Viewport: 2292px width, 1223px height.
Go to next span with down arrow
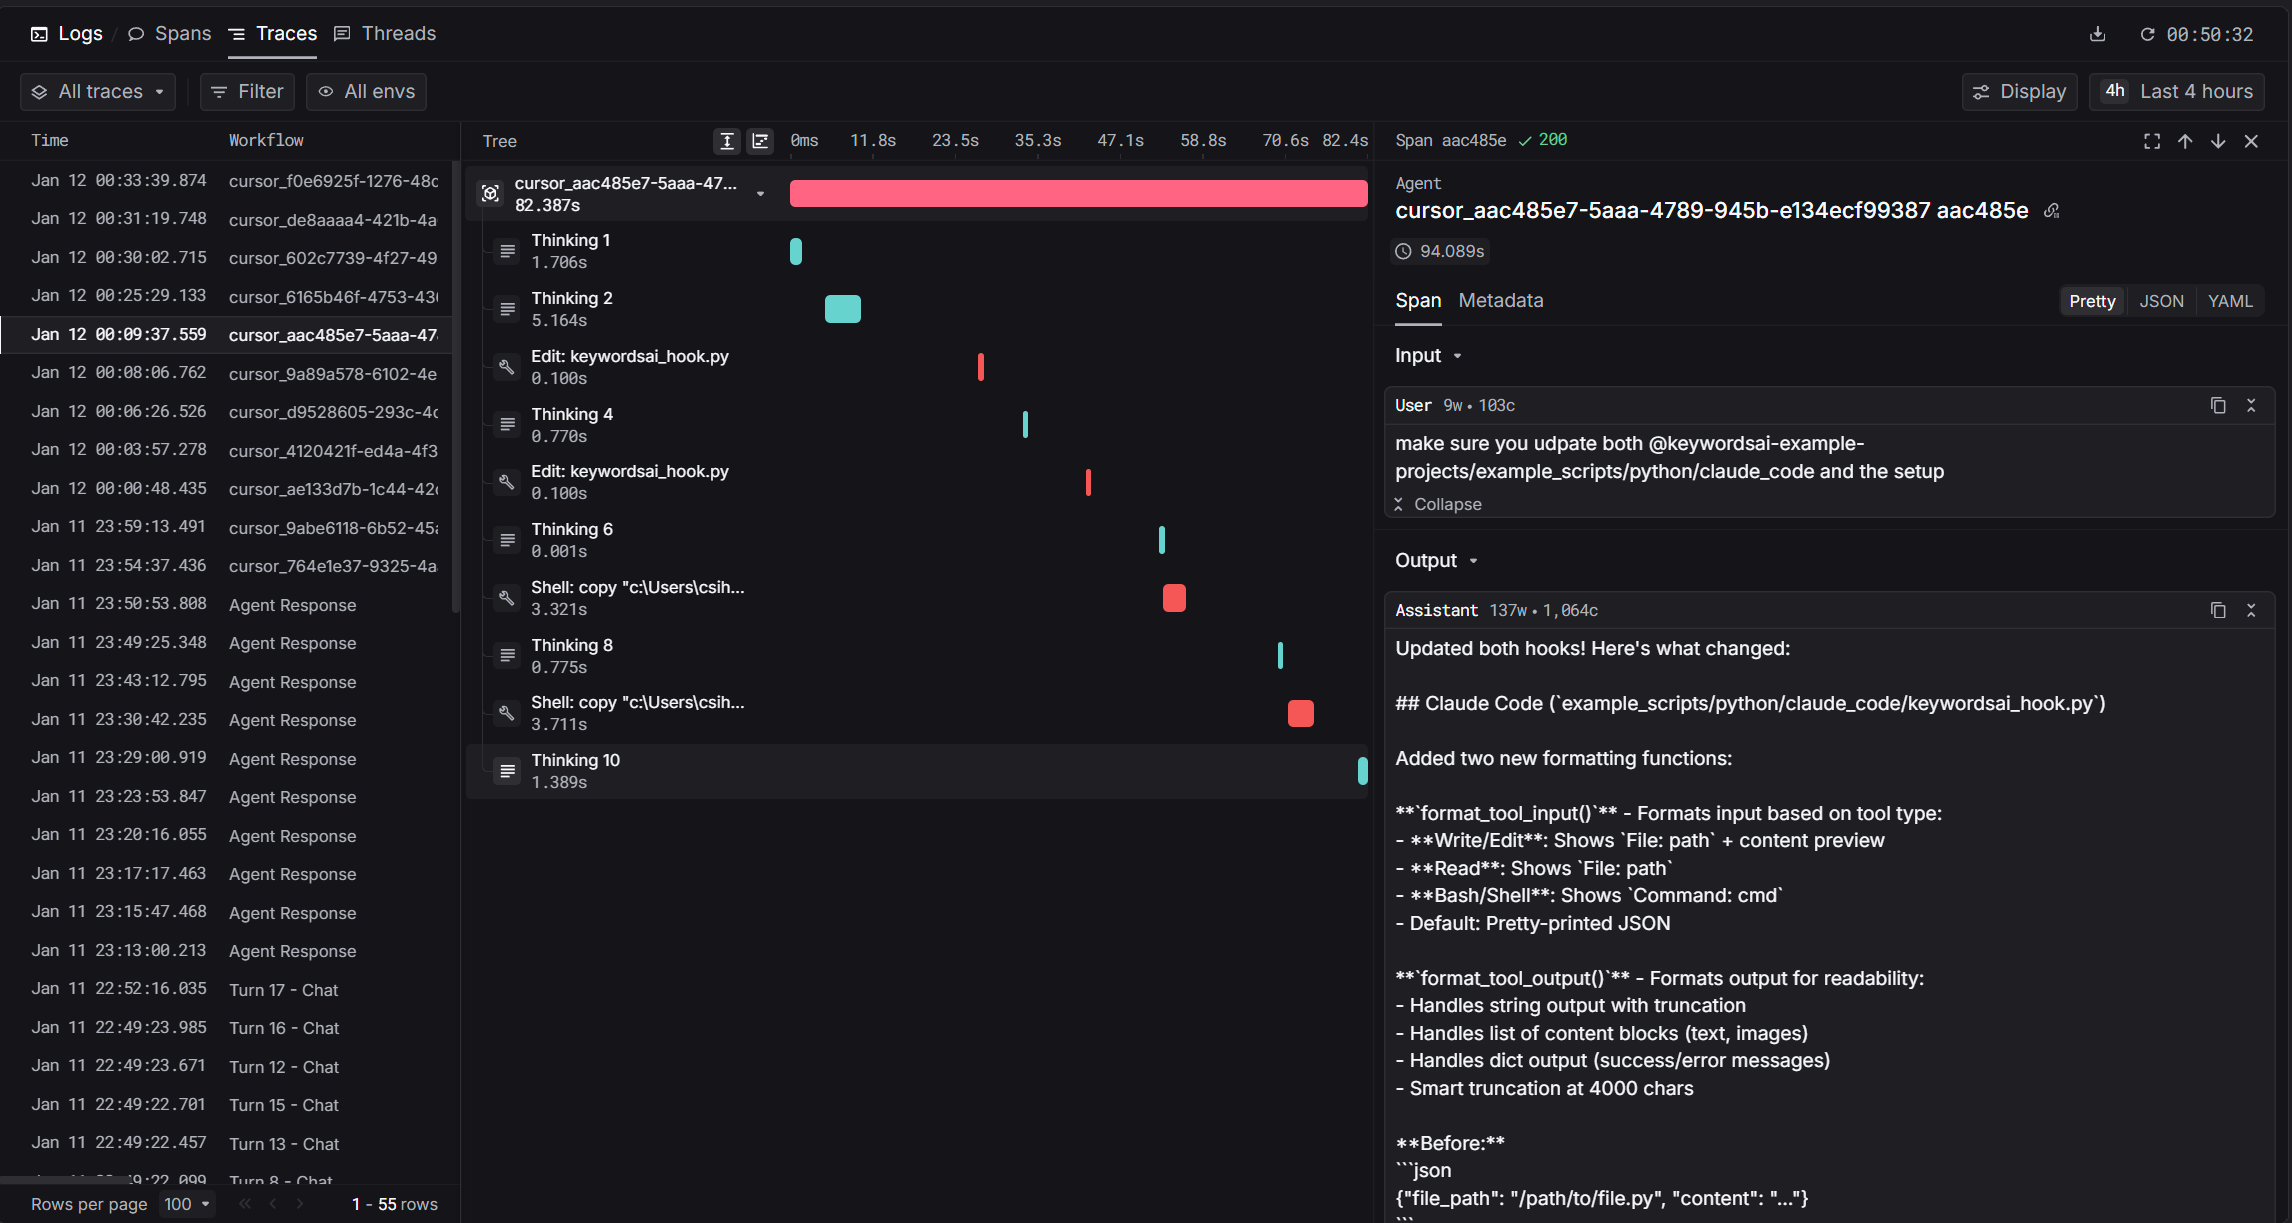(x=2218, y=141)
